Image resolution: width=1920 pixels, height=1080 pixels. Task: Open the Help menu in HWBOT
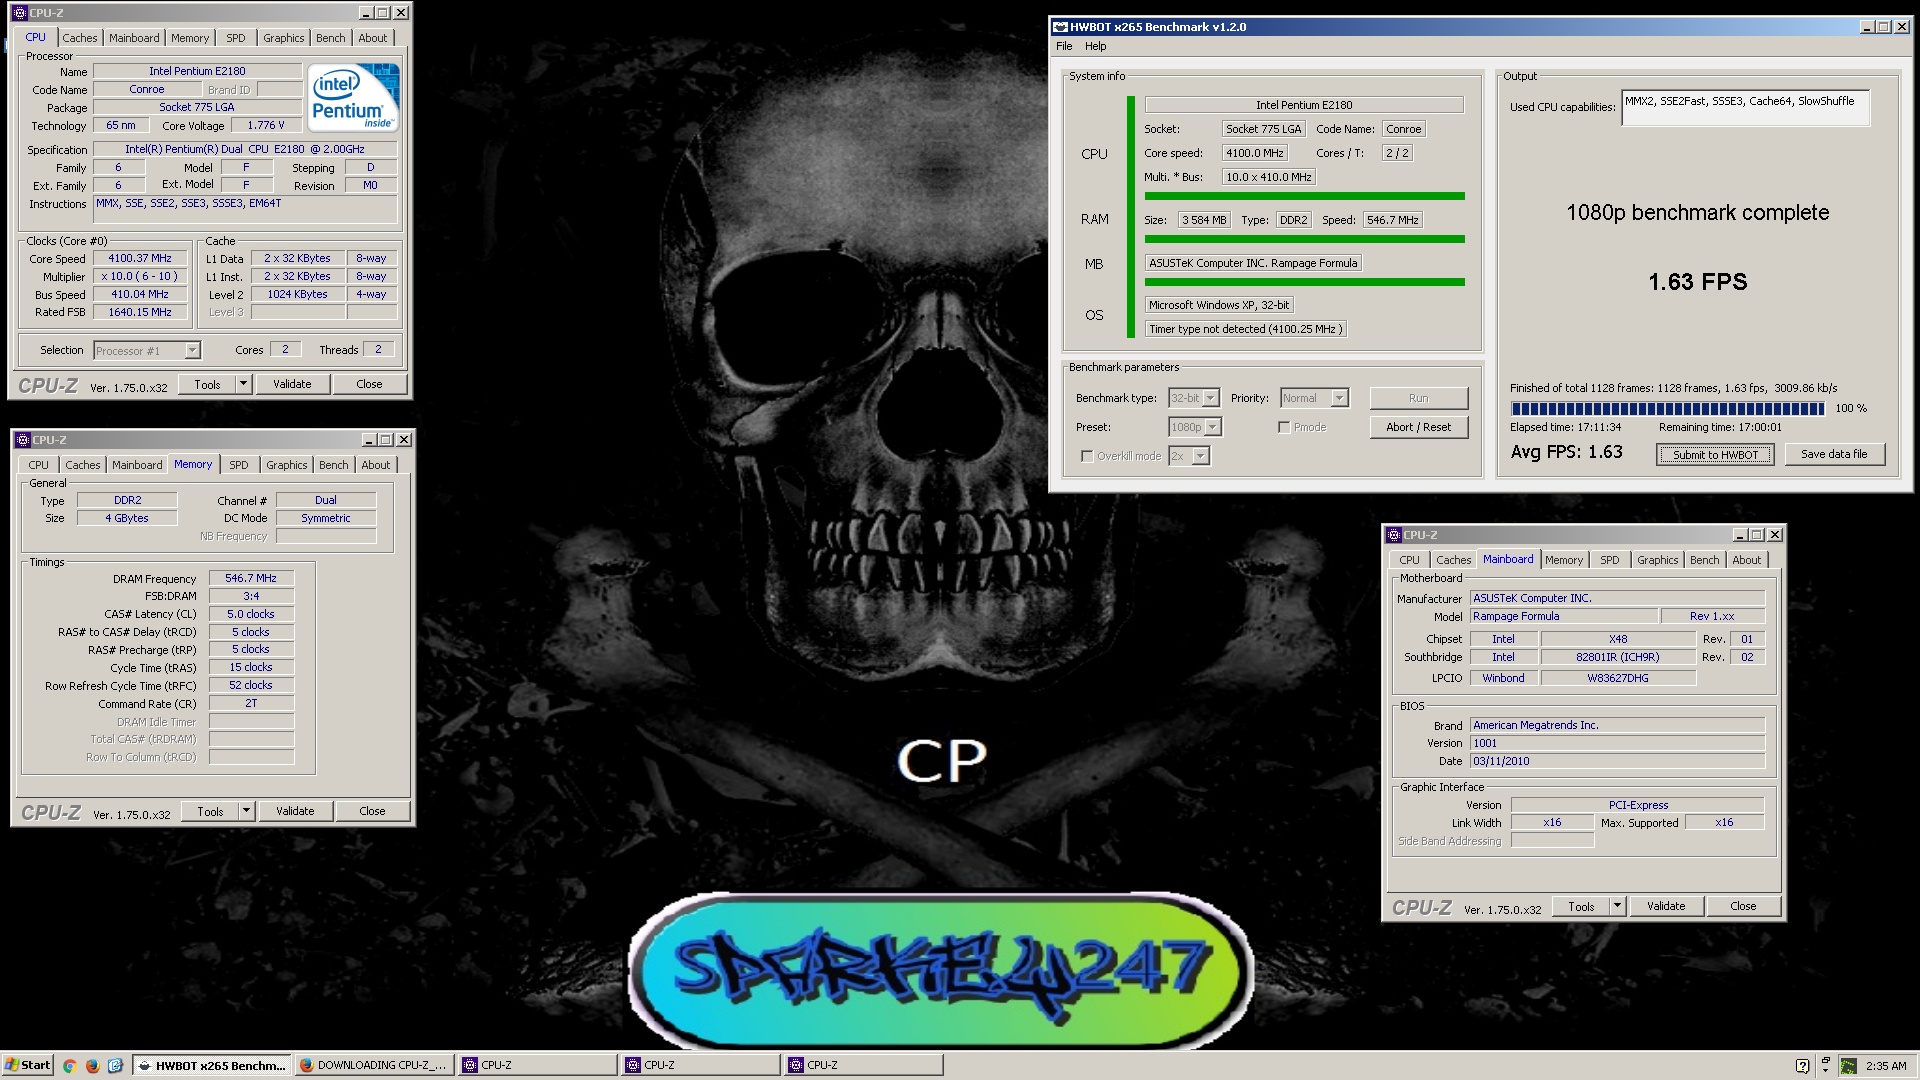pos(1096,46)
